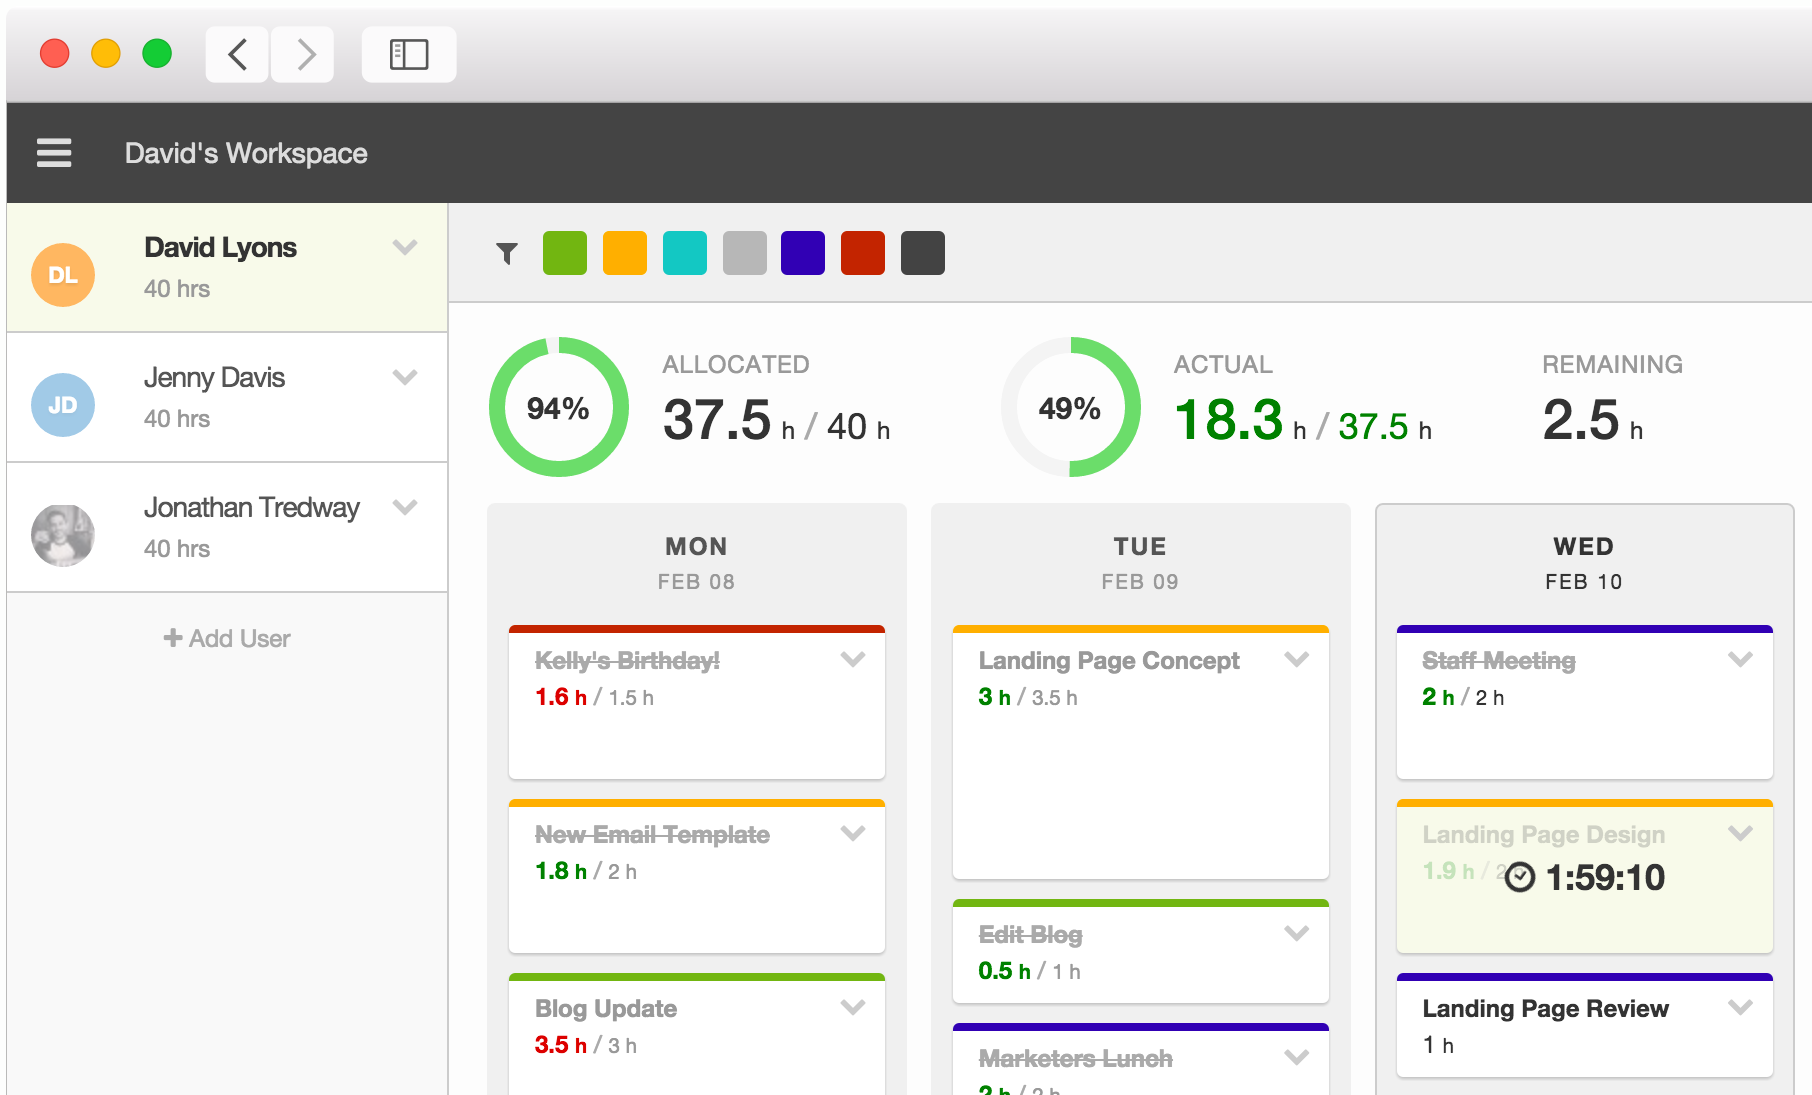The image size is (1812, 1095).
Task: Go back with the left arrow
Action: [237, 54]
